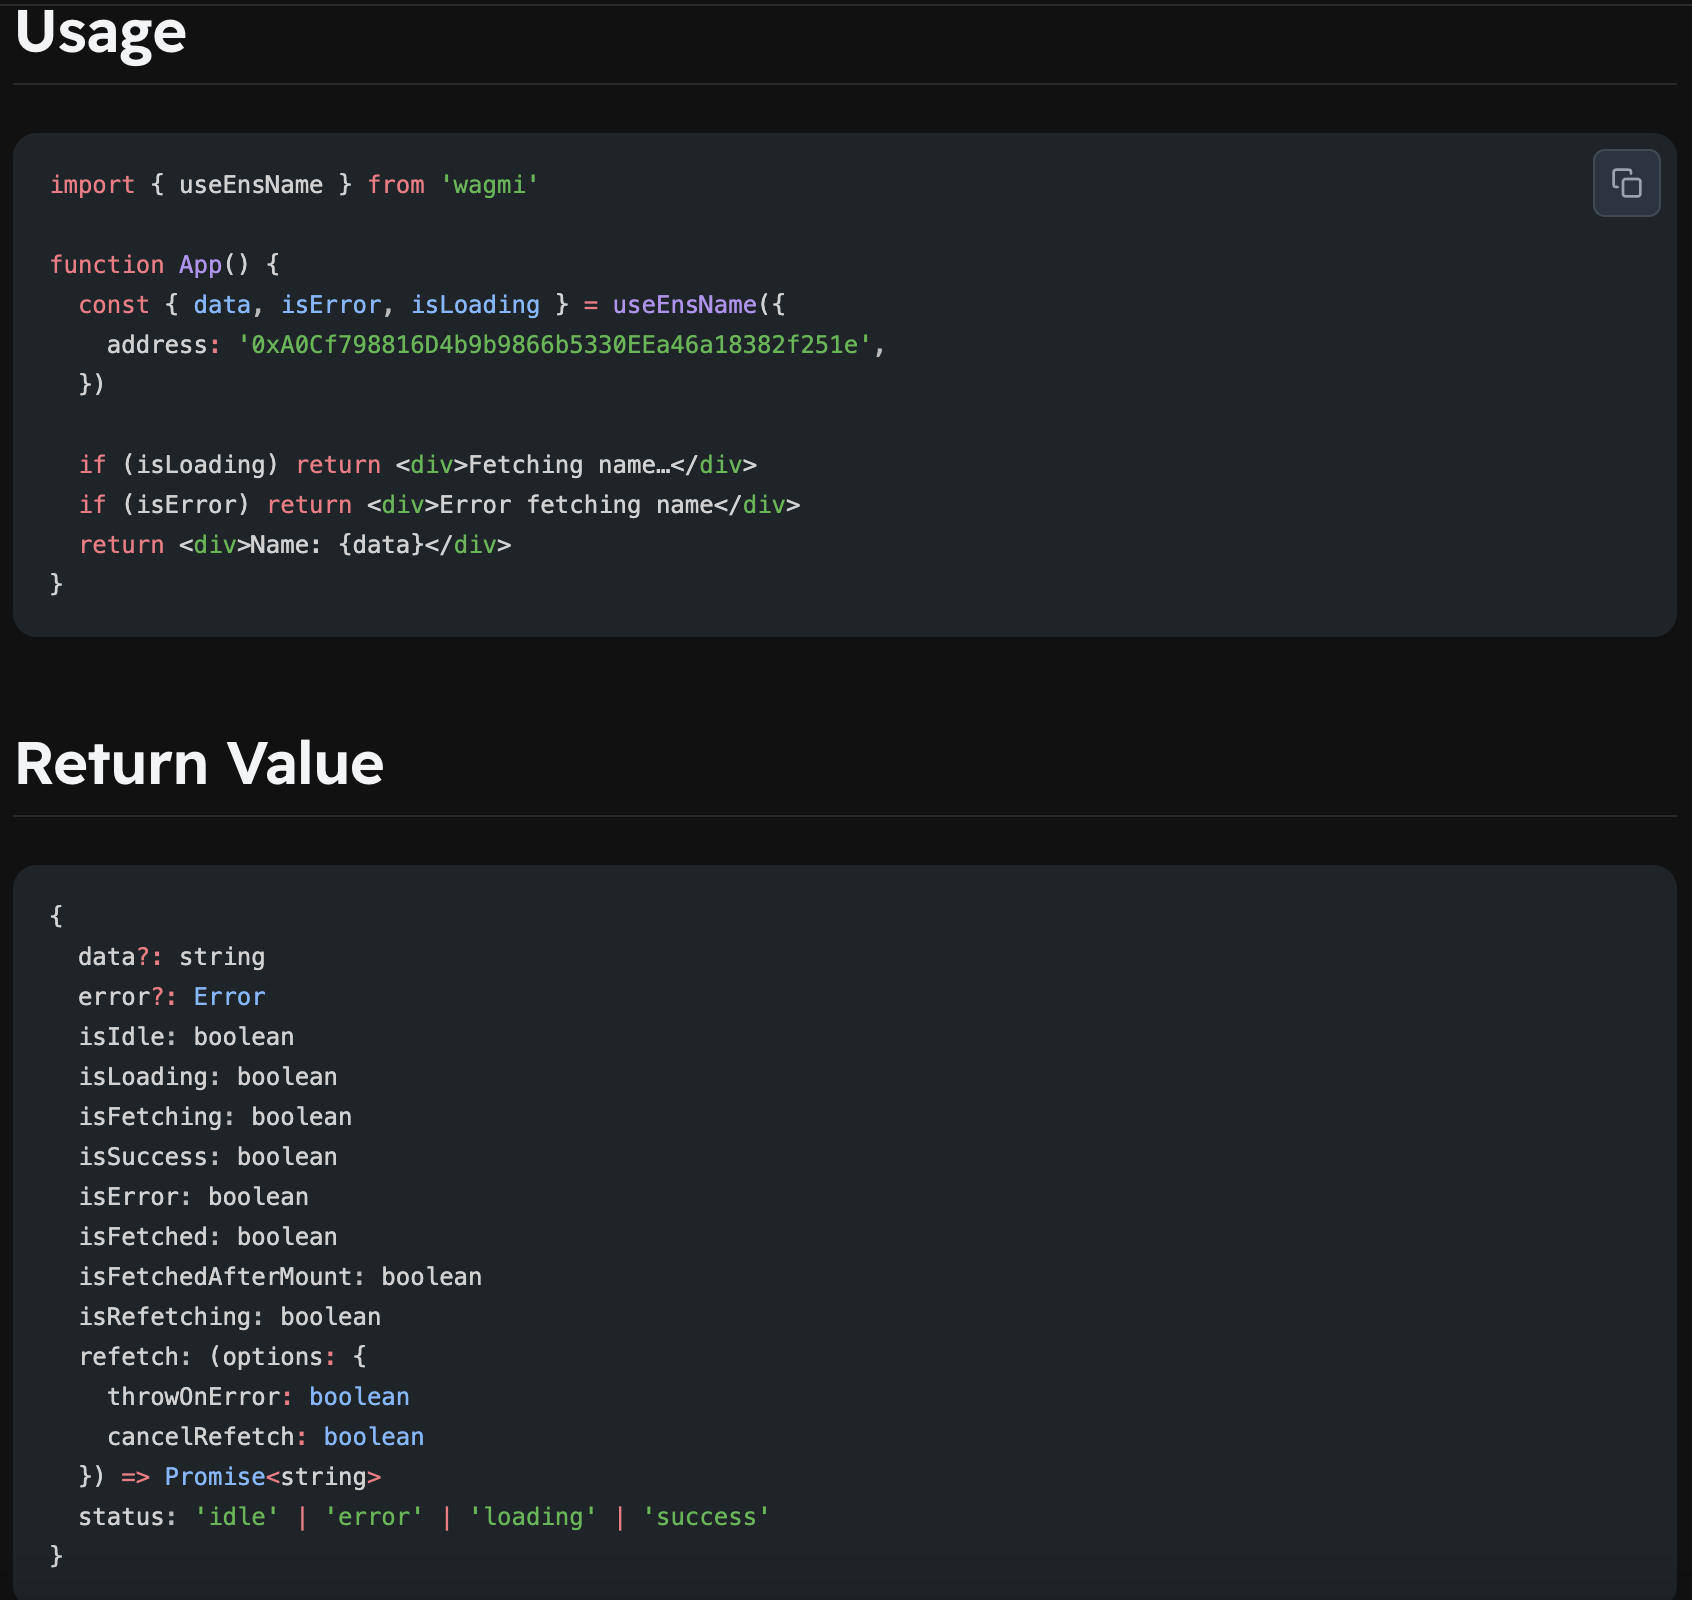Screen dimensions: 1692x1600
Task: Click the 'idle' status value
Action: coord(237,1517)
